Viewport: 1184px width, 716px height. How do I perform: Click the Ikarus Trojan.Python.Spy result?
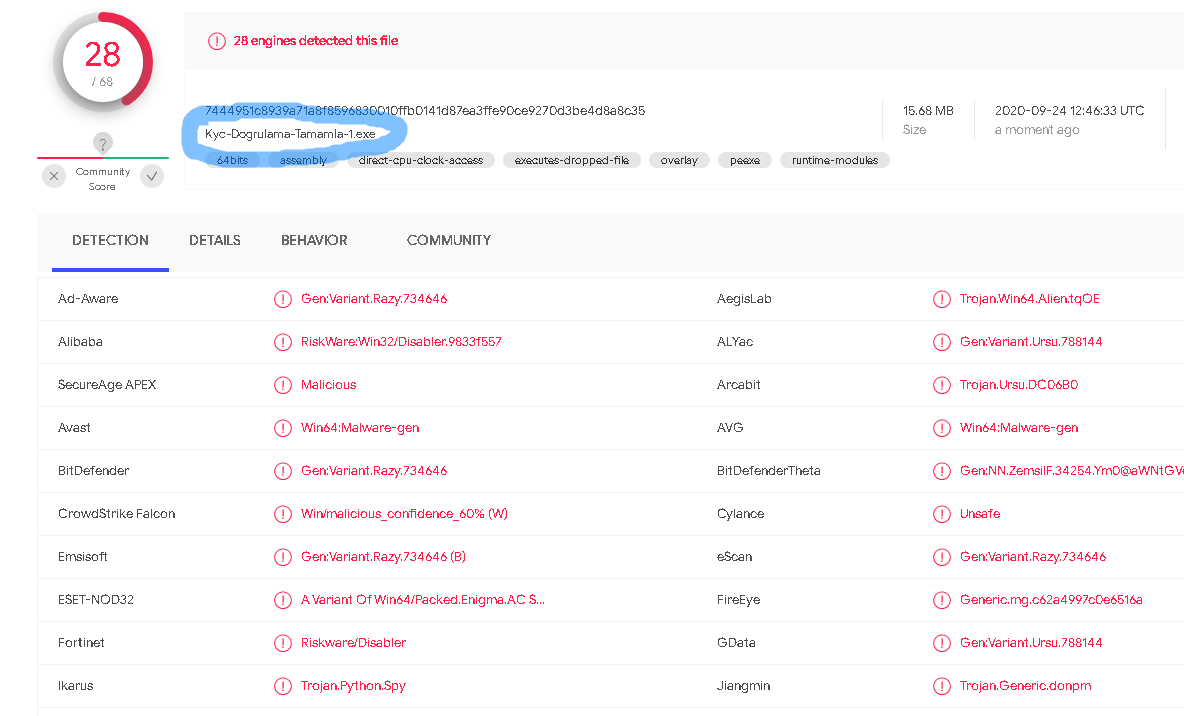[353, 687]
